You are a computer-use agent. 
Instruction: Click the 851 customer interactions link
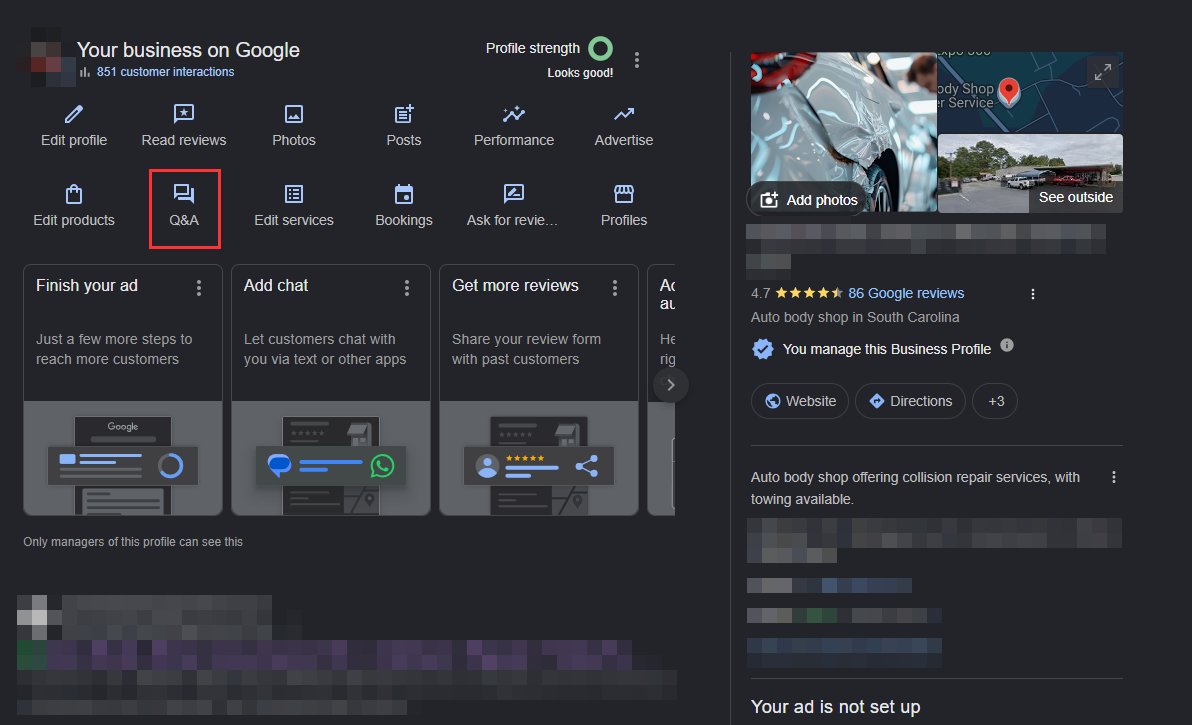click(x=165, y=71)
